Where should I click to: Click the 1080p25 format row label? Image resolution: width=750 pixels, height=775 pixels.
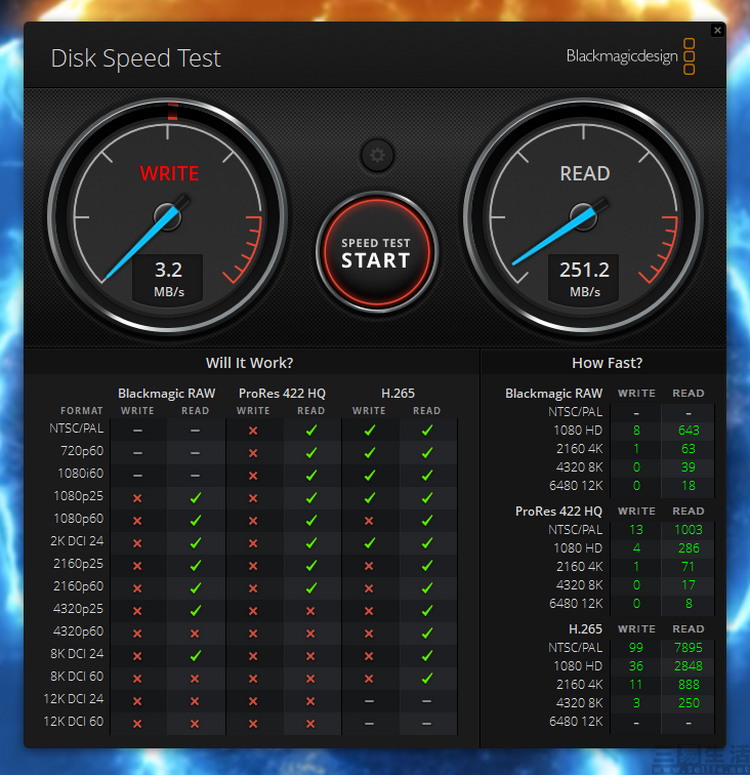[x=79, y=496]
